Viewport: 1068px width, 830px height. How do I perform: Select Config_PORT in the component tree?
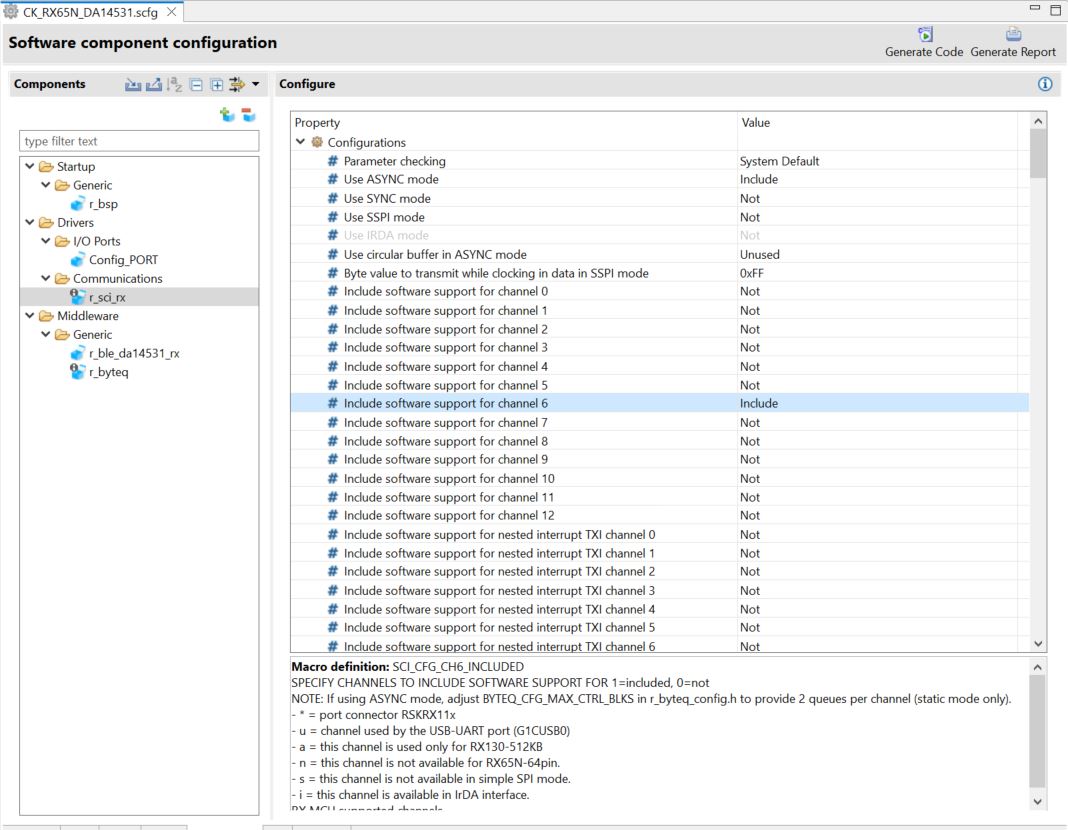tap(123, 259)
